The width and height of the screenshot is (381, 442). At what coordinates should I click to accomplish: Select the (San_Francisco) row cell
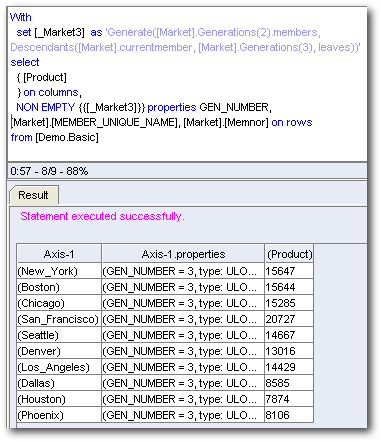(59, 319)
